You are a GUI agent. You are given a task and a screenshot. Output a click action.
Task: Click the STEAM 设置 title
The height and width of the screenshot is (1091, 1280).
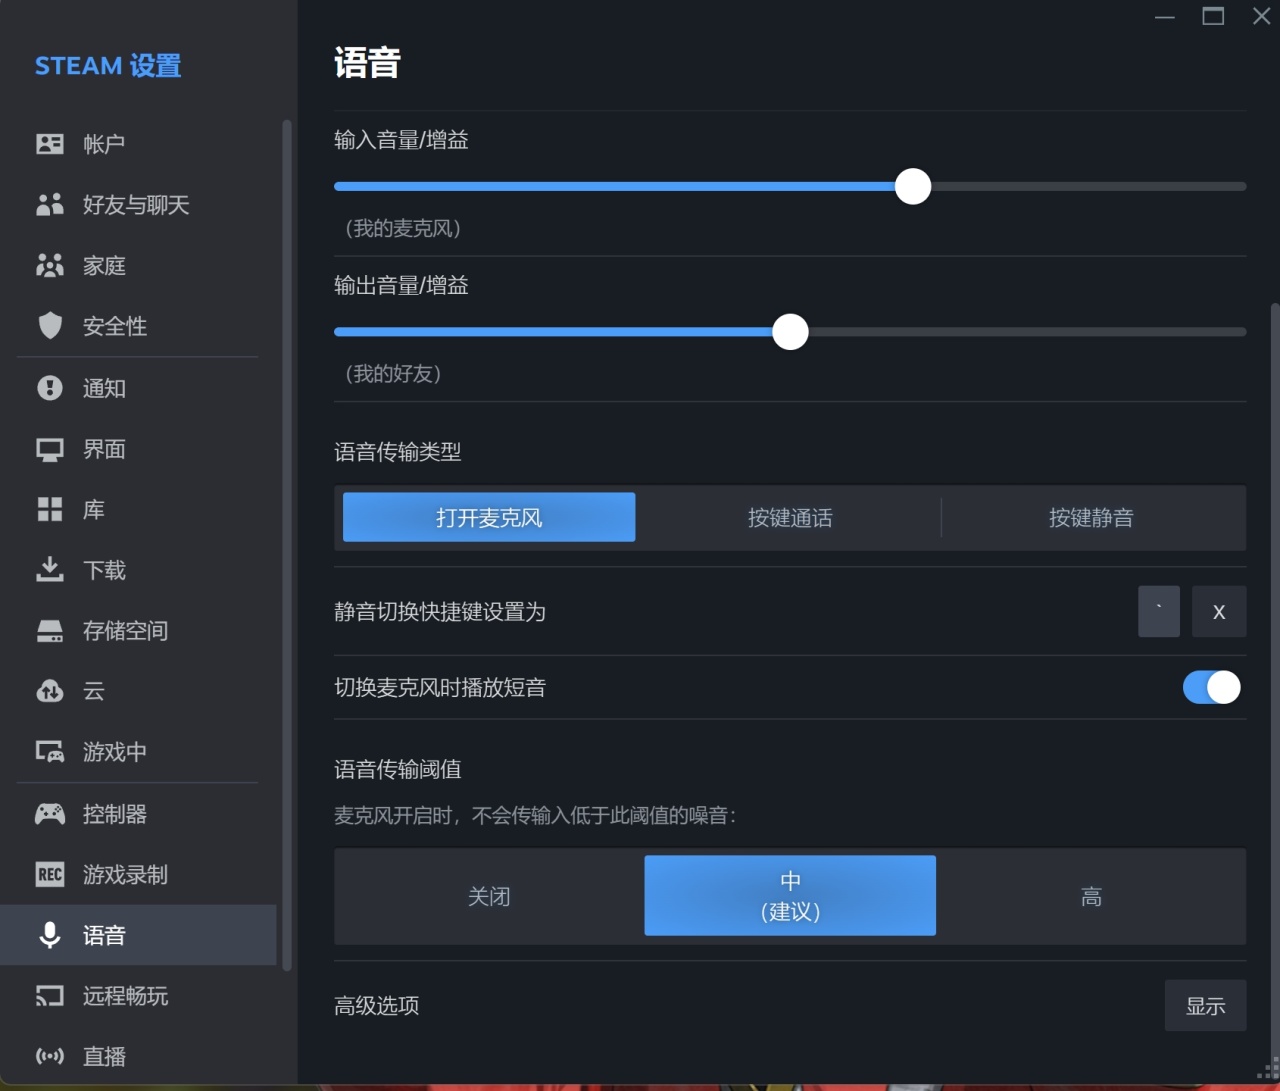(108, 66)
